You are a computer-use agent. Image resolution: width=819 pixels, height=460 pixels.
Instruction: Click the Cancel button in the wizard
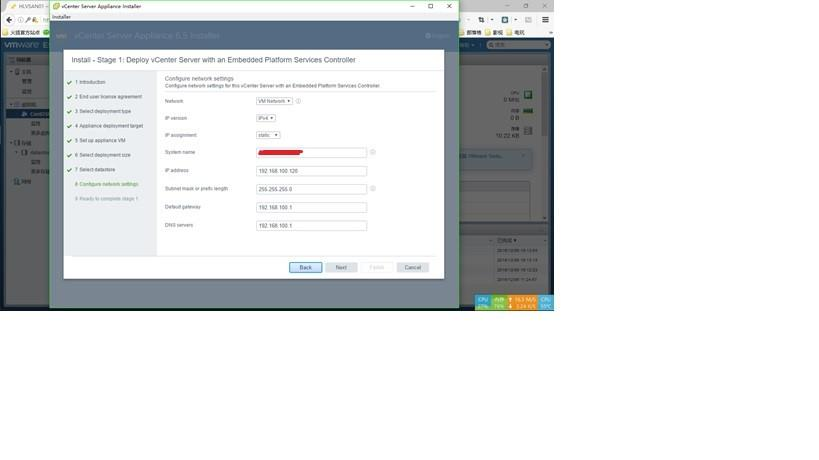[x=413, y=267]
